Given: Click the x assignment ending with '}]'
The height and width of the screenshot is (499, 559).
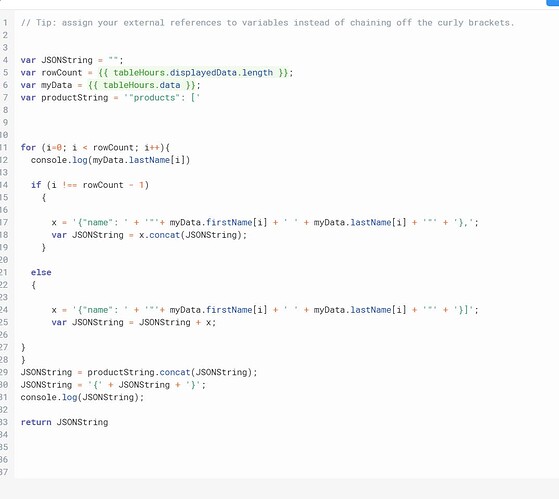Looking at the screenshot, I should 265,310.
